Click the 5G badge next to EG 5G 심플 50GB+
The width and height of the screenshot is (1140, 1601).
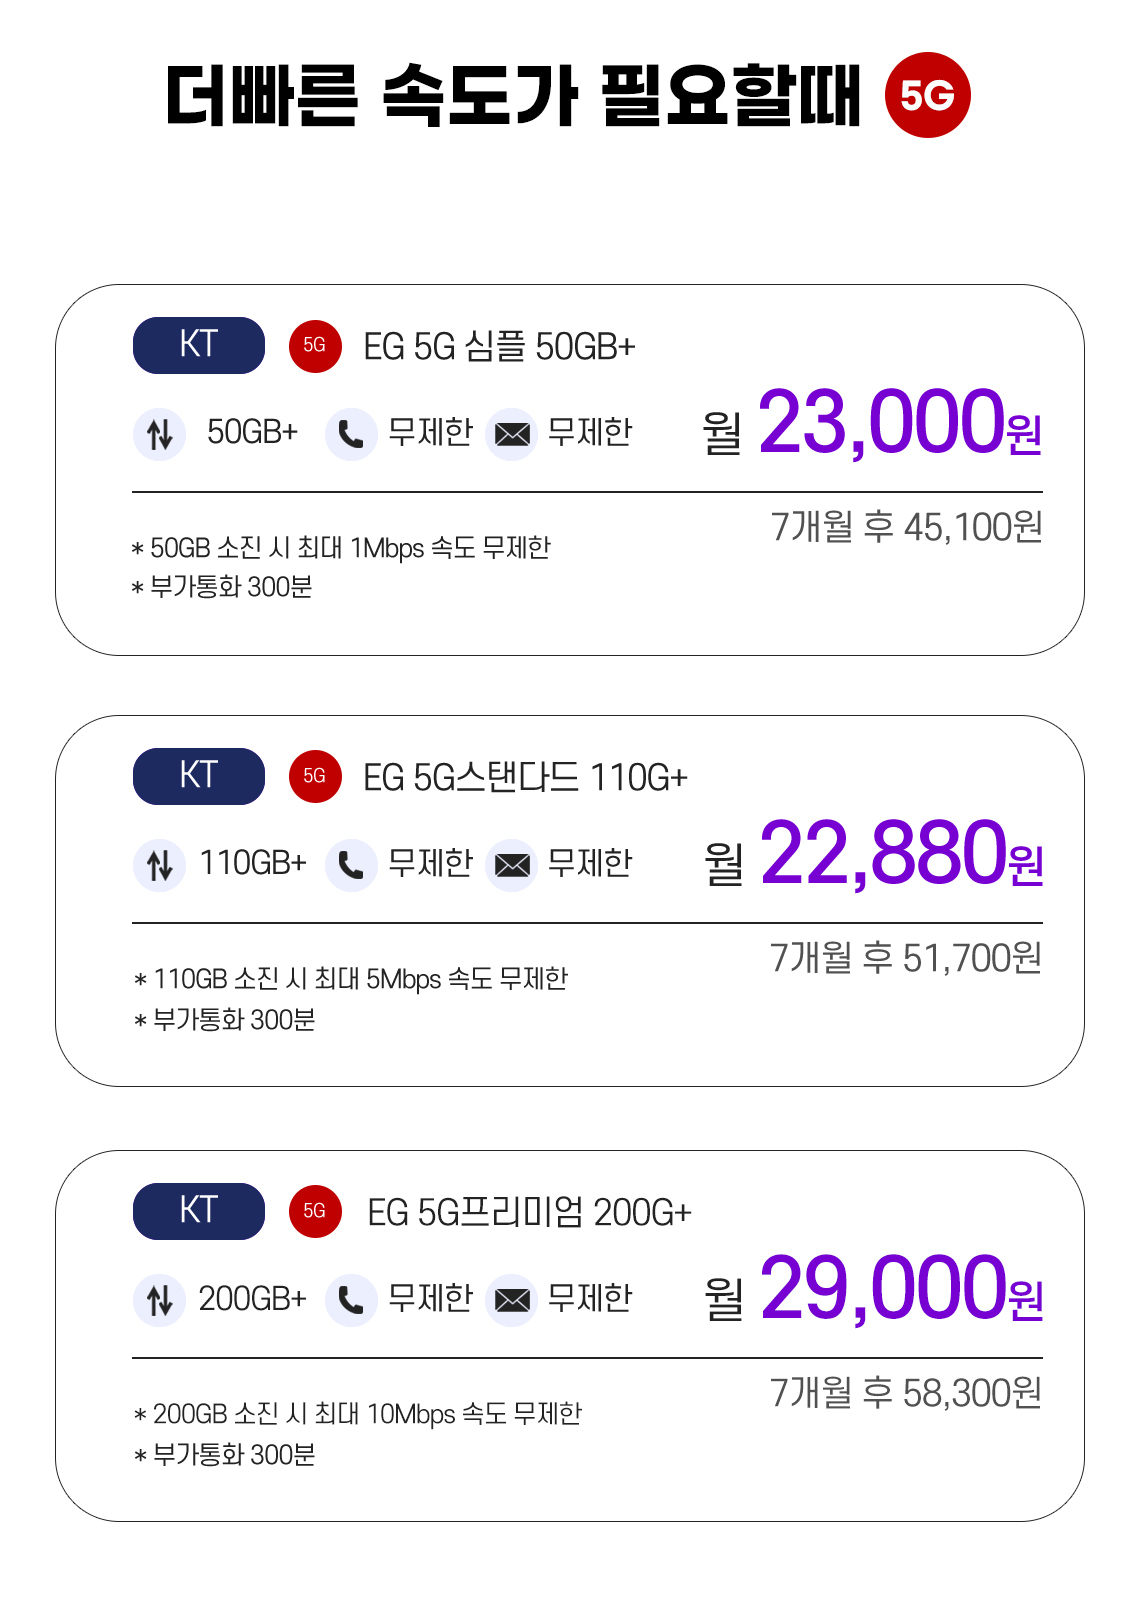[x=315, y=346]
